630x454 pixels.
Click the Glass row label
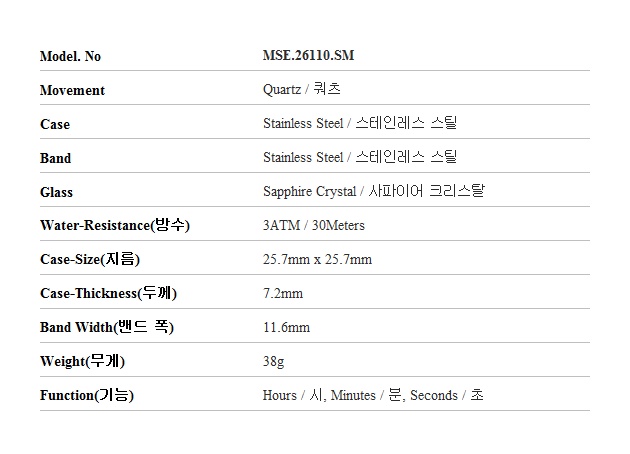pos(56,192)
